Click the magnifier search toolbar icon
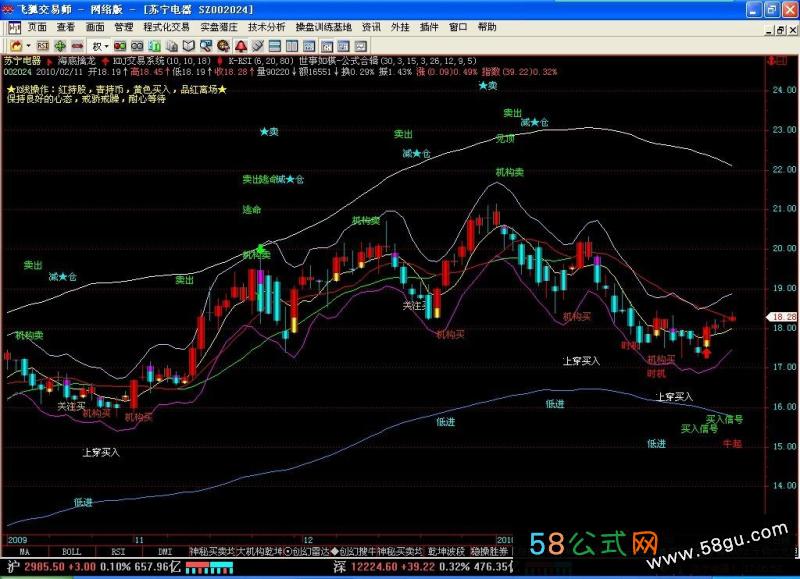The width and height of the screenshot is (800, 579). tap(206, 46)
